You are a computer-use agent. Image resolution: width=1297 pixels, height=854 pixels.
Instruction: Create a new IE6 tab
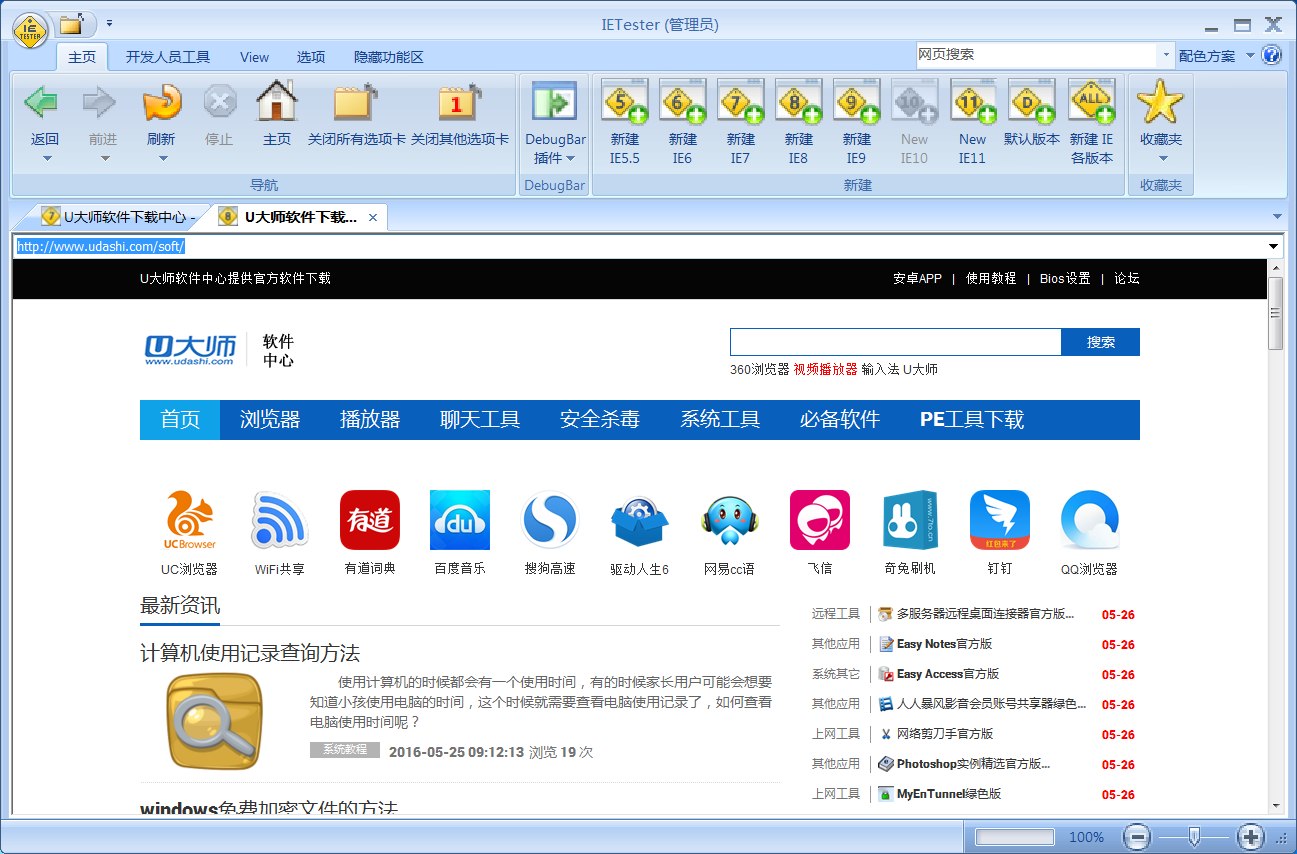point(682,102)
